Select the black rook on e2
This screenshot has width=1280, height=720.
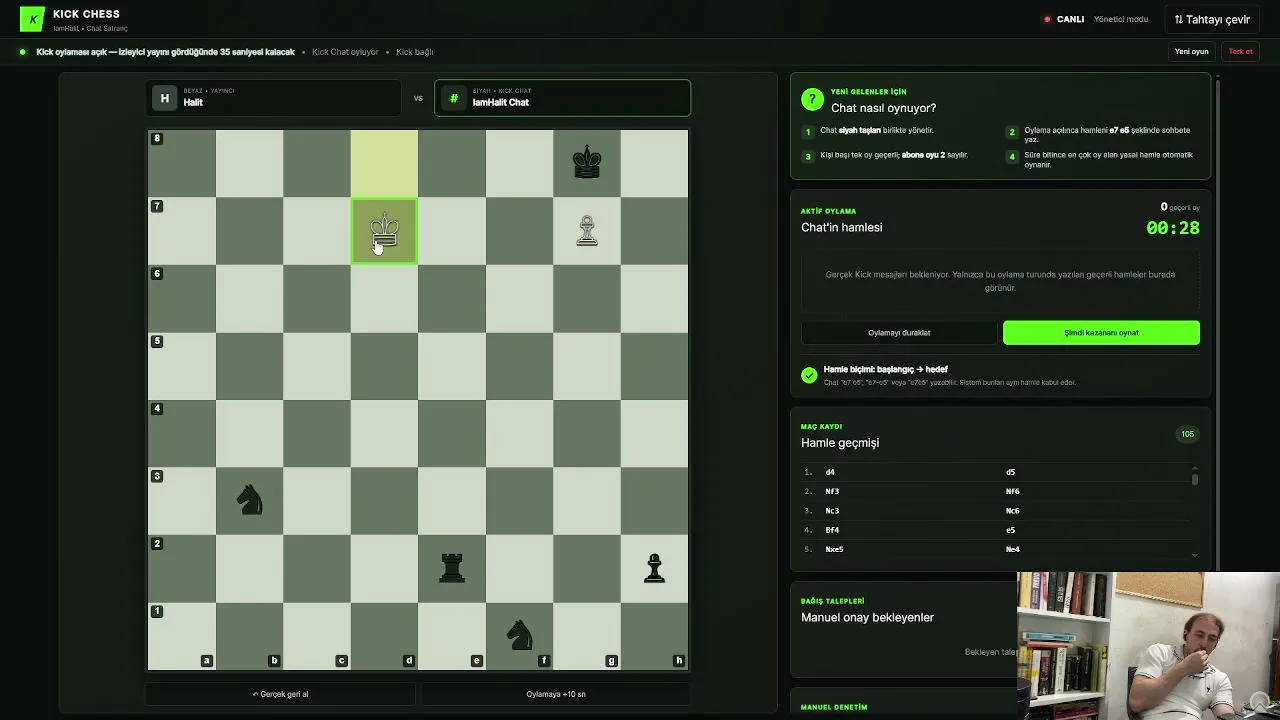(452, 568)
